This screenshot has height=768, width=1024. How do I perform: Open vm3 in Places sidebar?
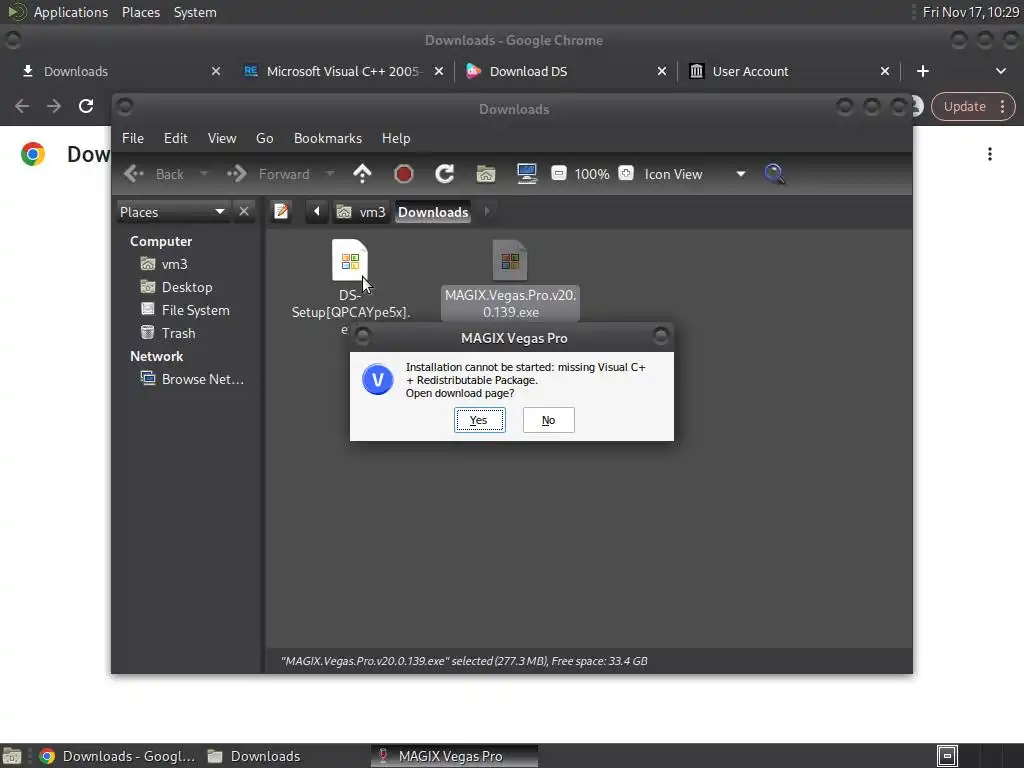click(174, 264)
